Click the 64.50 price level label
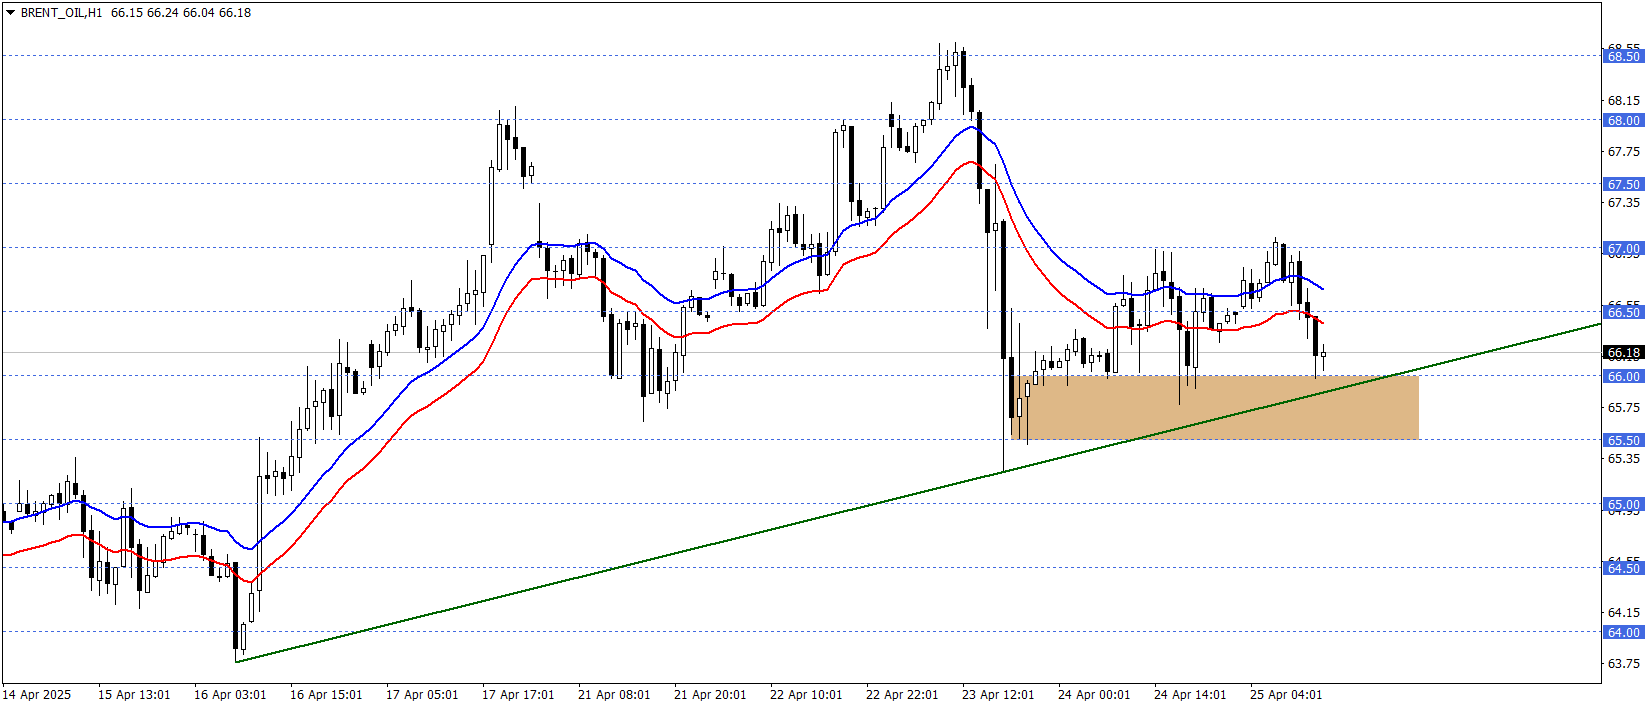 (x=1623, y=568)
